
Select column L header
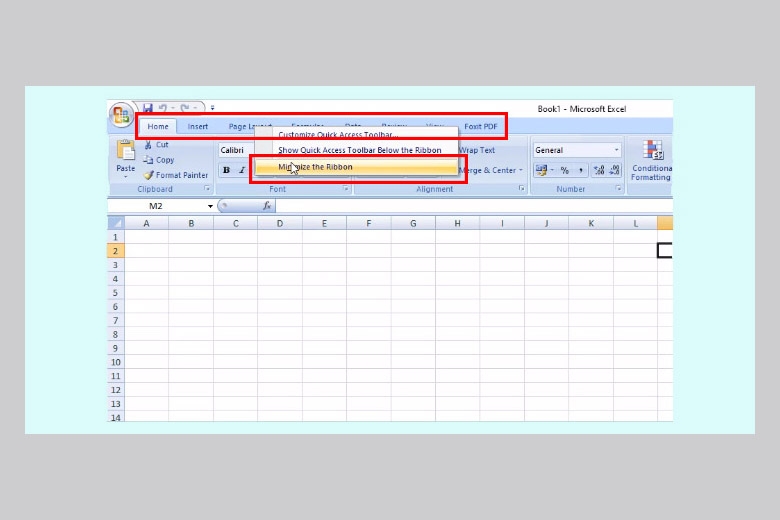[x=635, y=223]
